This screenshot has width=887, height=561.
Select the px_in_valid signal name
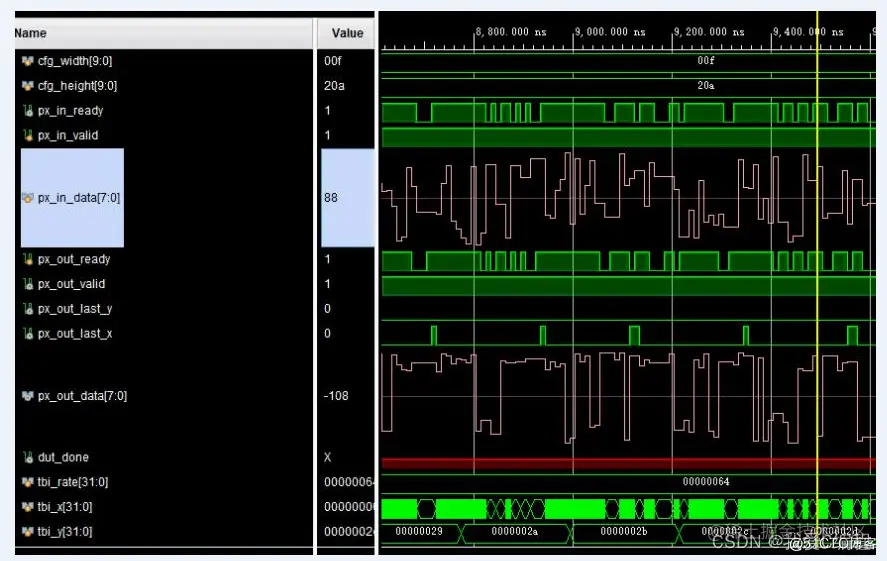(x=68, y=136)
